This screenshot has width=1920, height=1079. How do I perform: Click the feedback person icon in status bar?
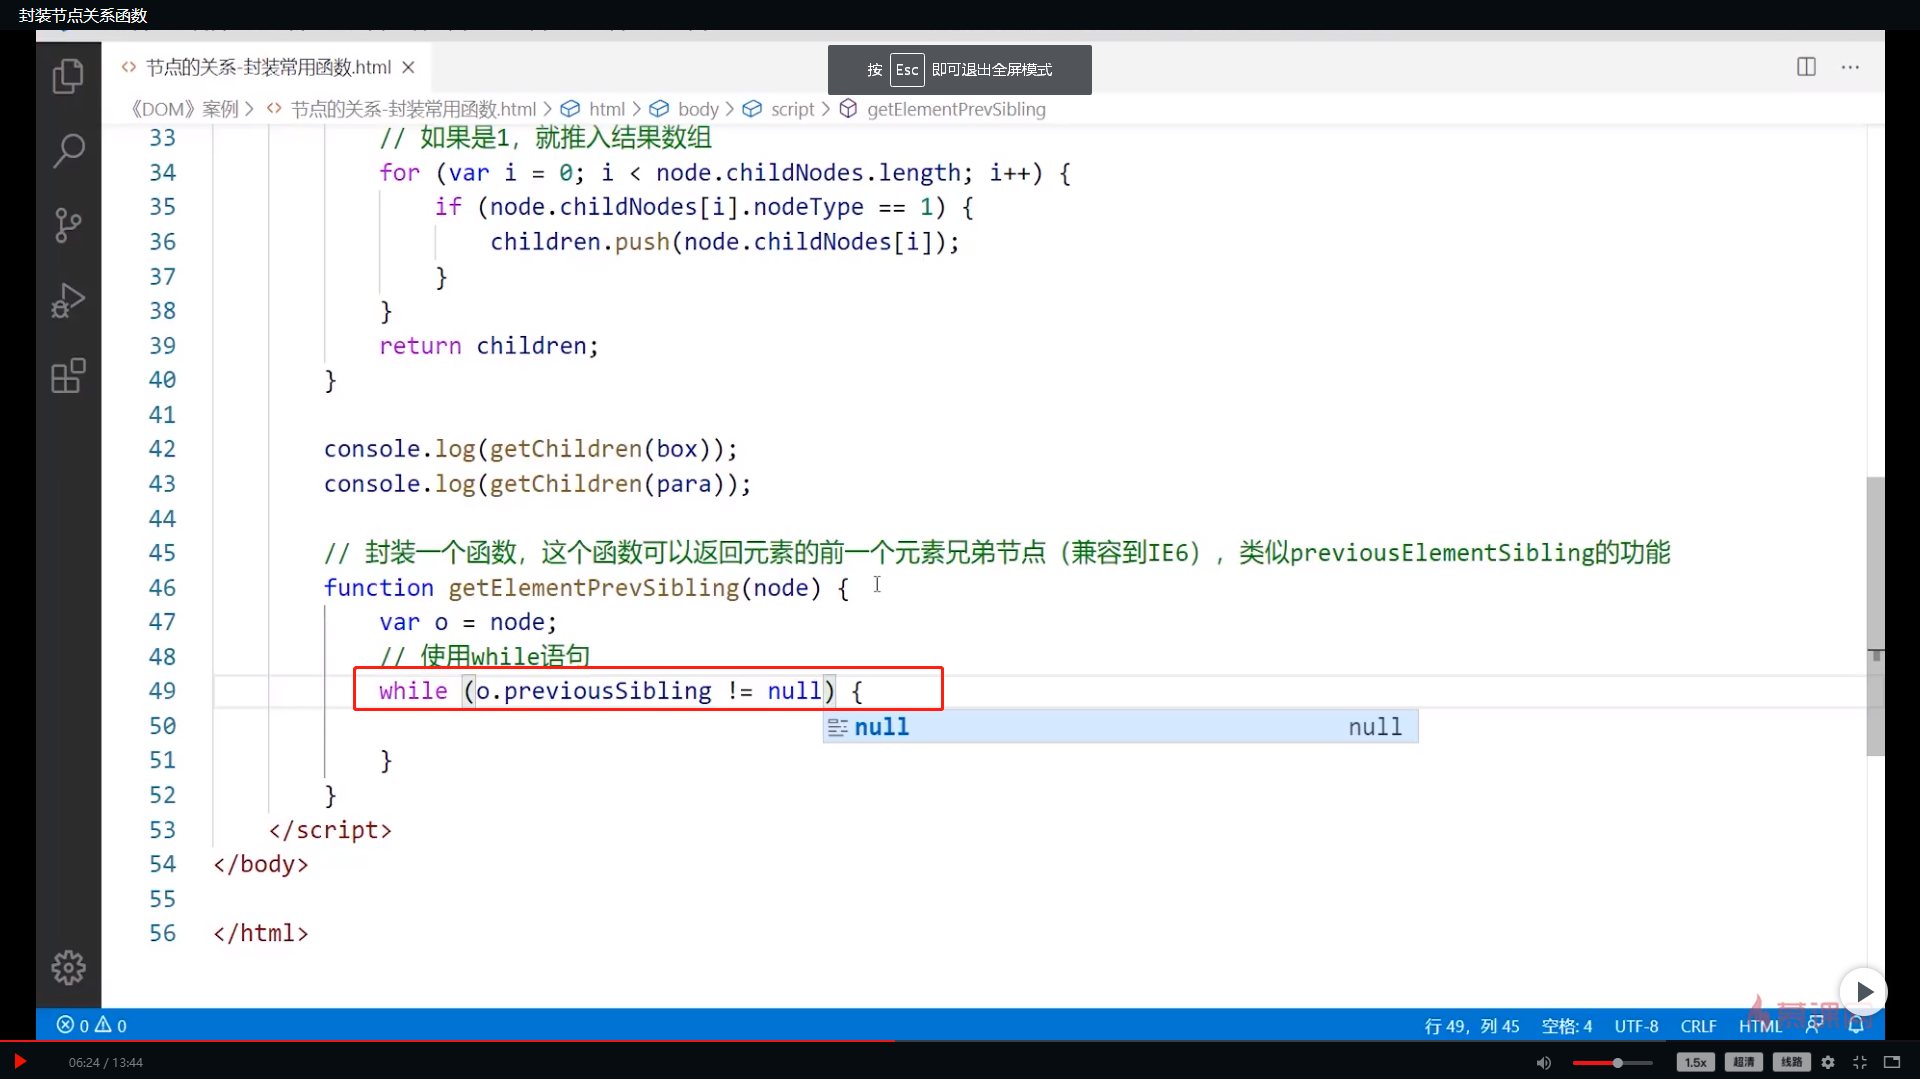(1813, 1025)
